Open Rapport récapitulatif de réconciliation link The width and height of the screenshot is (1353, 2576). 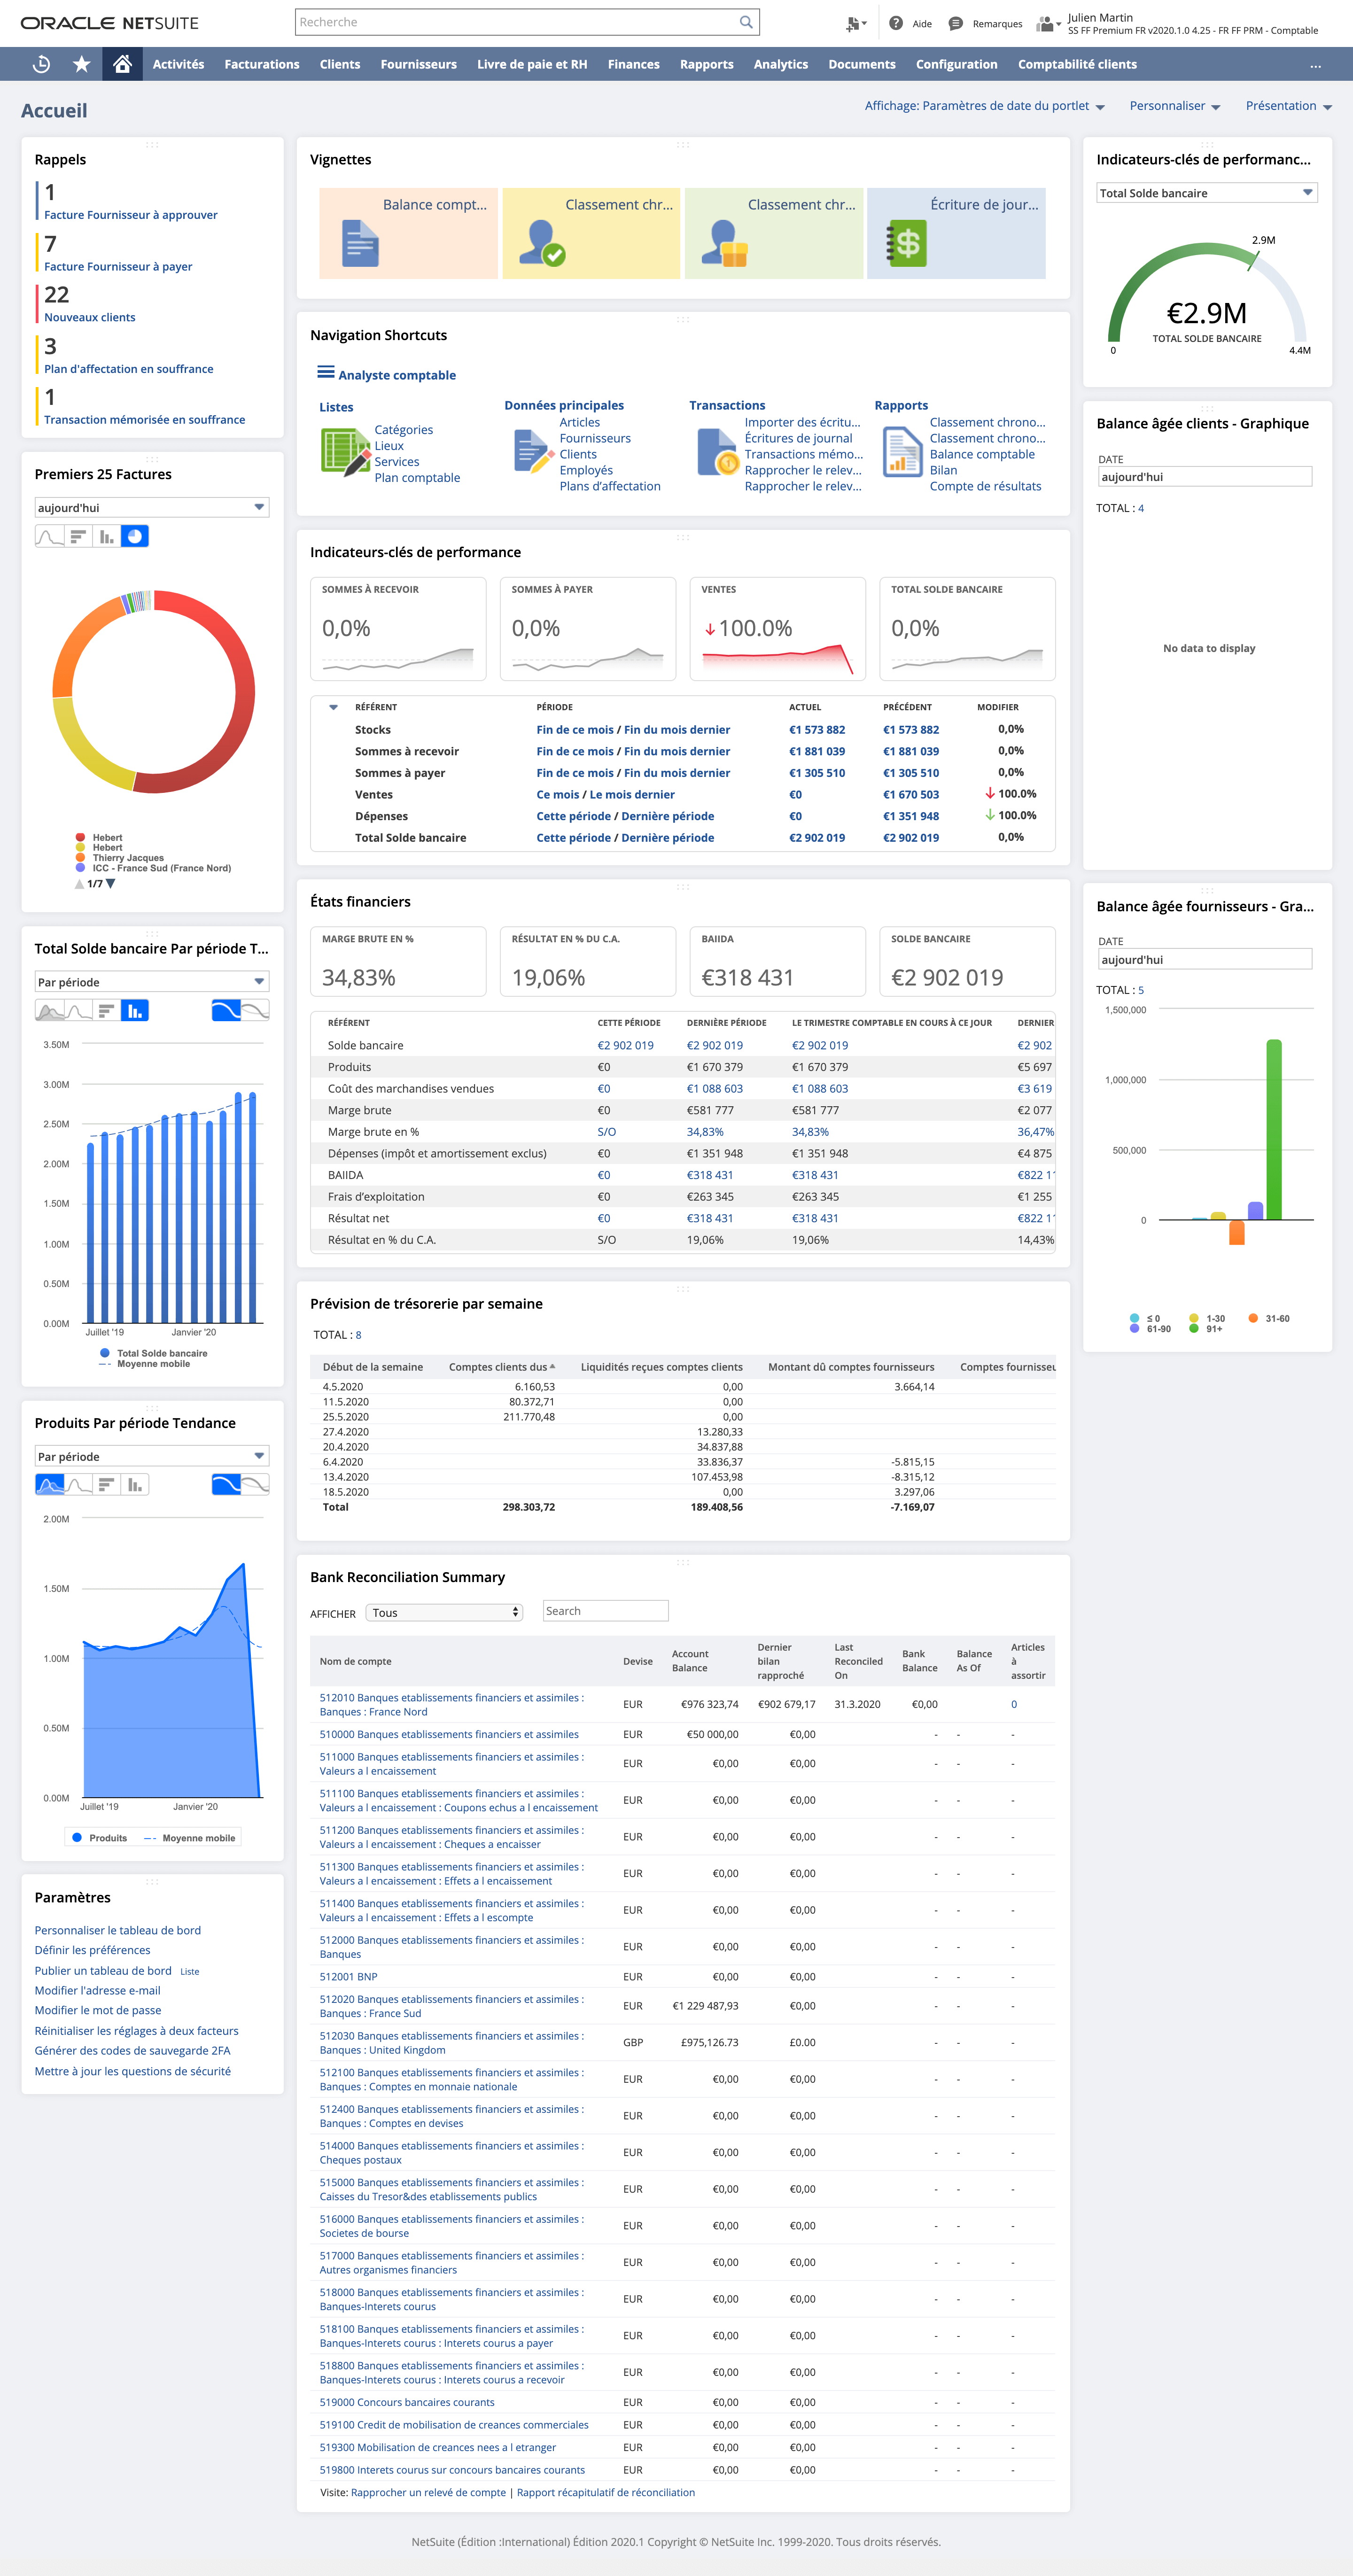coord(606,2492)
